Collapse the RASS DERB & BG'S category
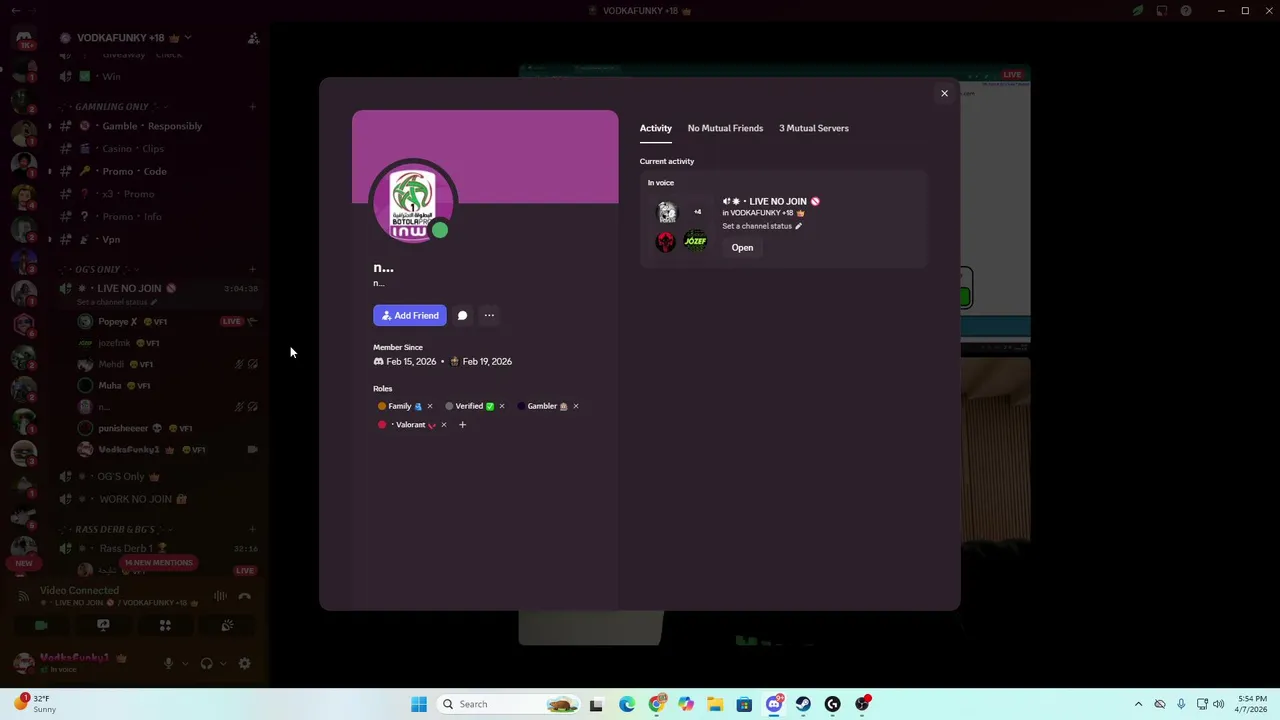 (x=114, y=529)
